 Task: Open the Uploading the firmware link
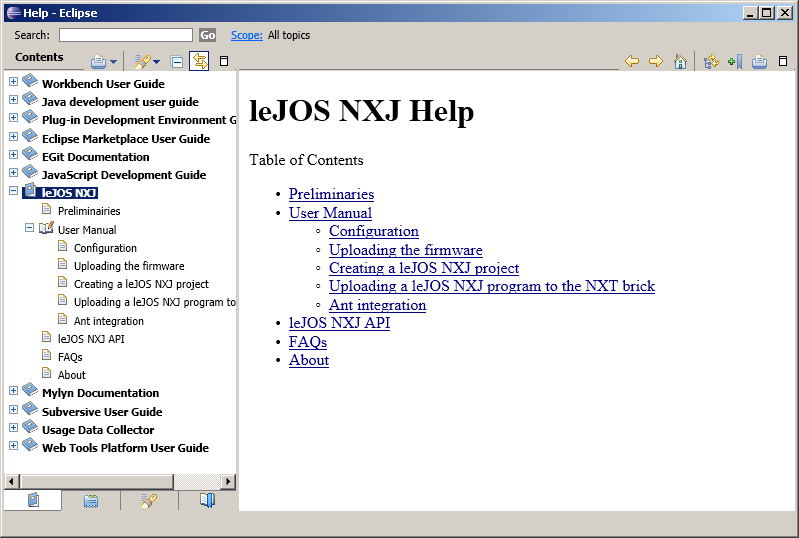pos(406,250)
